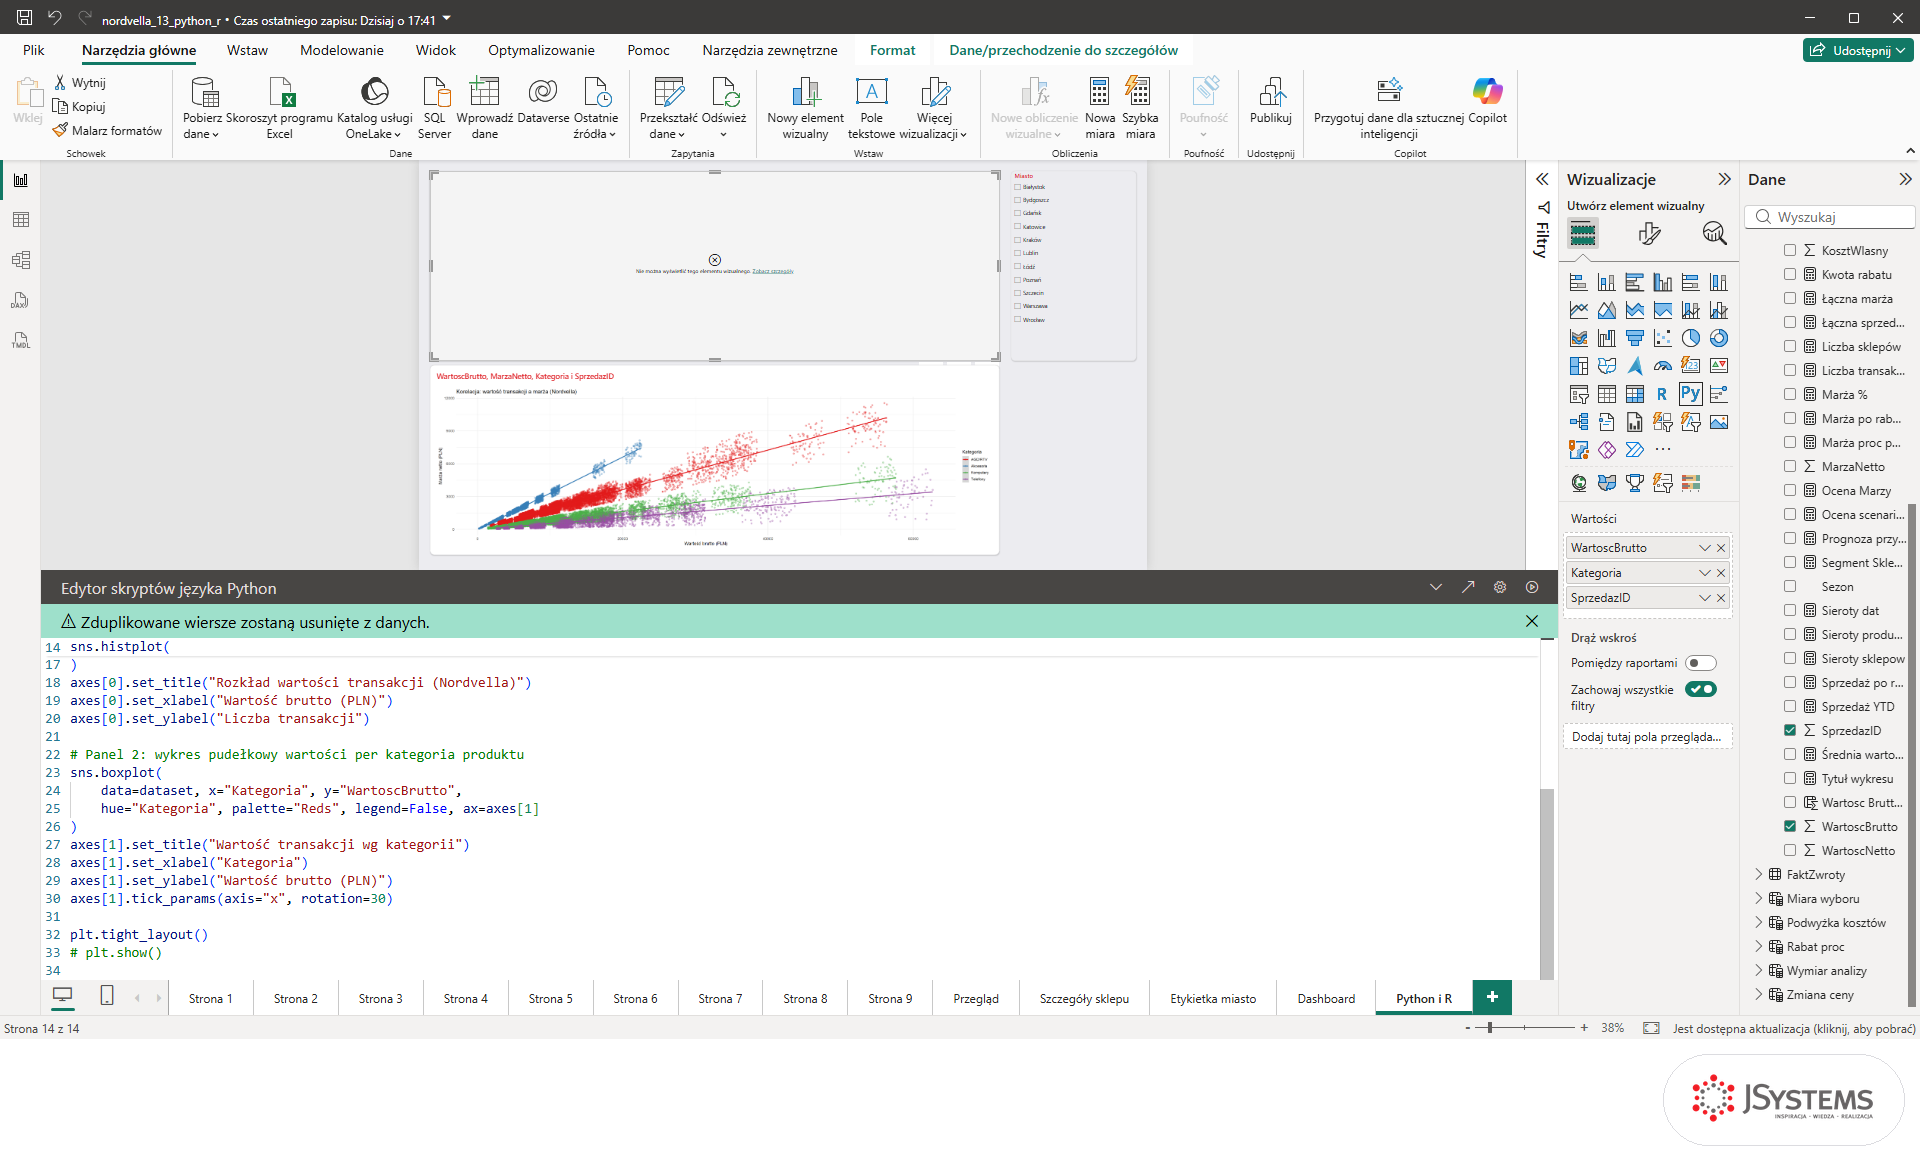
Task: Open the Wstaw ribbon tab
Action: click(247, 50)
